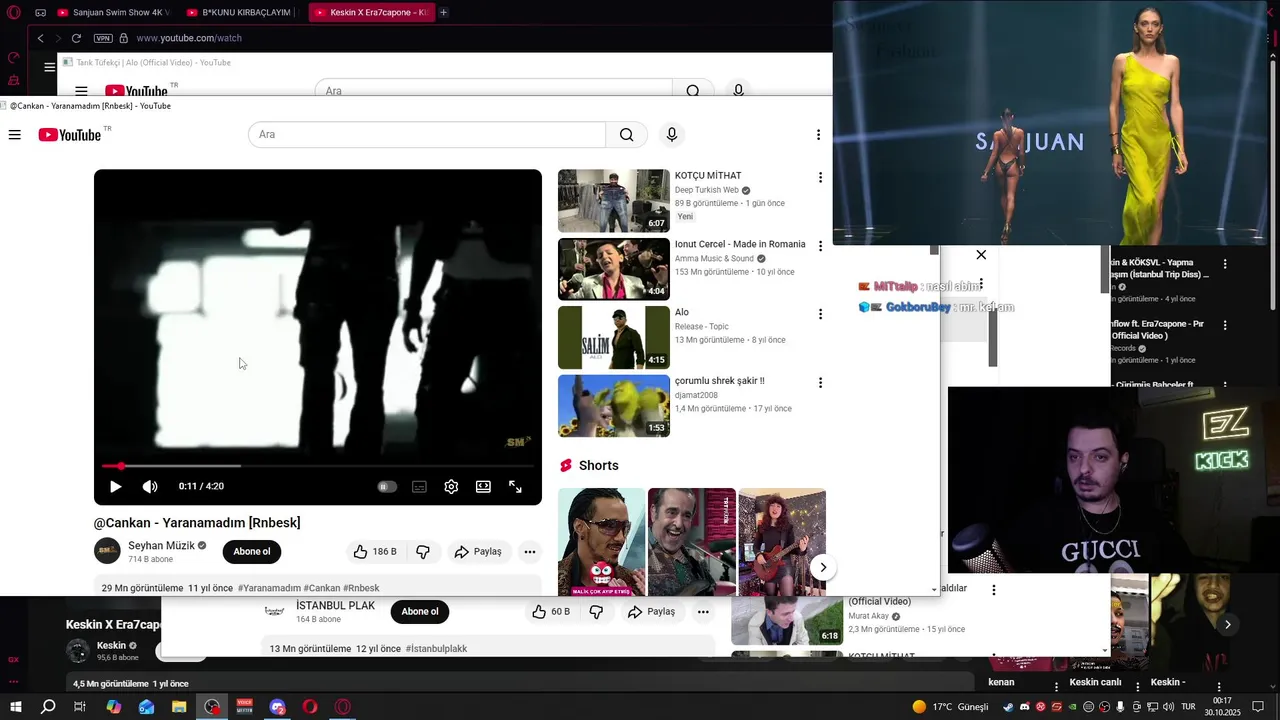Image resolution: width=1280 pixels, height=720 pixels.
Task: Open the GX Corner gamepad icon
Action: [40, 13]
